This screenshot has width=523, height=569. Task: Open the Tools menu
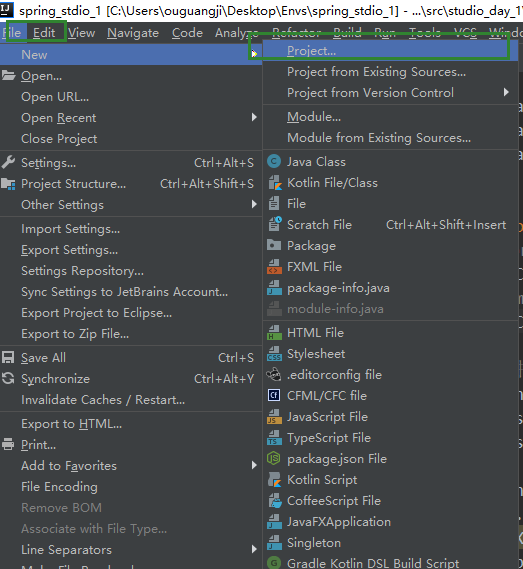[425, 33]
